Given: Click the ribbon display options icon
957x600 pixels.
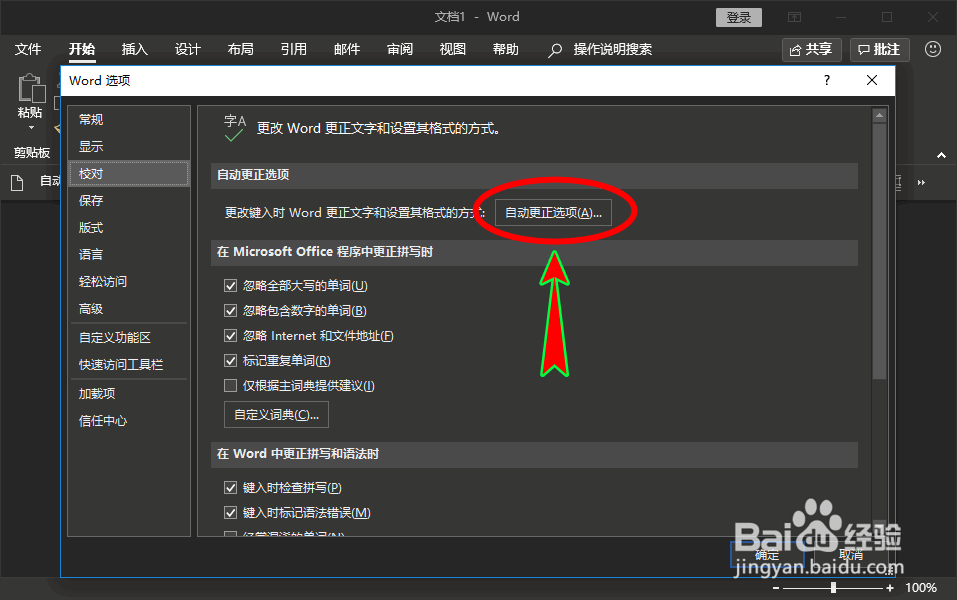Looking at the screenshot, I should 794,17.
